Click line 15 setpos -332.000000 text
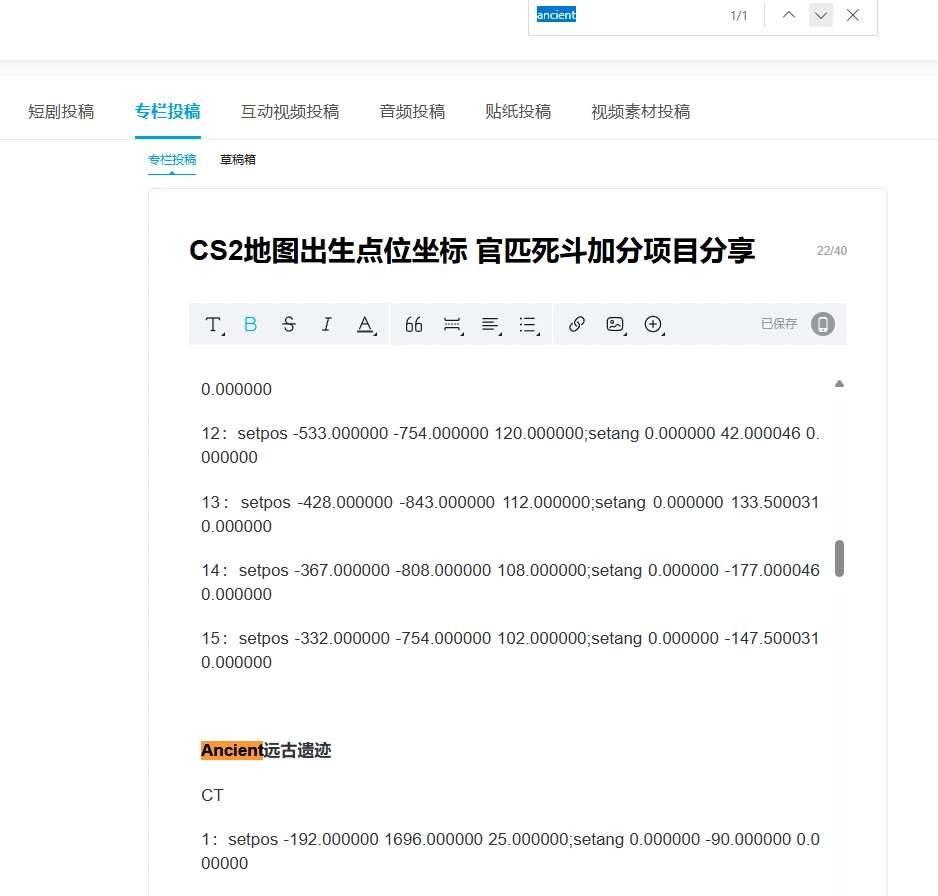Screen dimensions: 938x896 pyautogui.click(x=510, y=650)
